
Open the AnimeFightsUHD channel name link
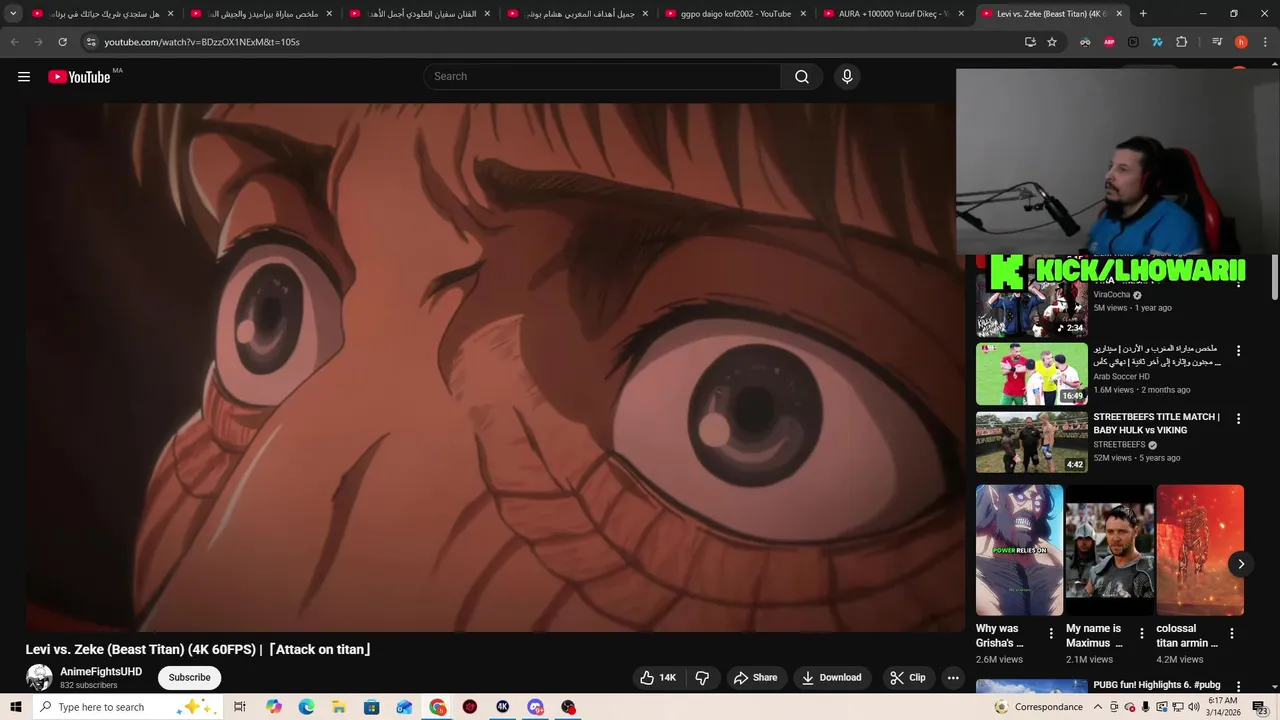point(101,672)
